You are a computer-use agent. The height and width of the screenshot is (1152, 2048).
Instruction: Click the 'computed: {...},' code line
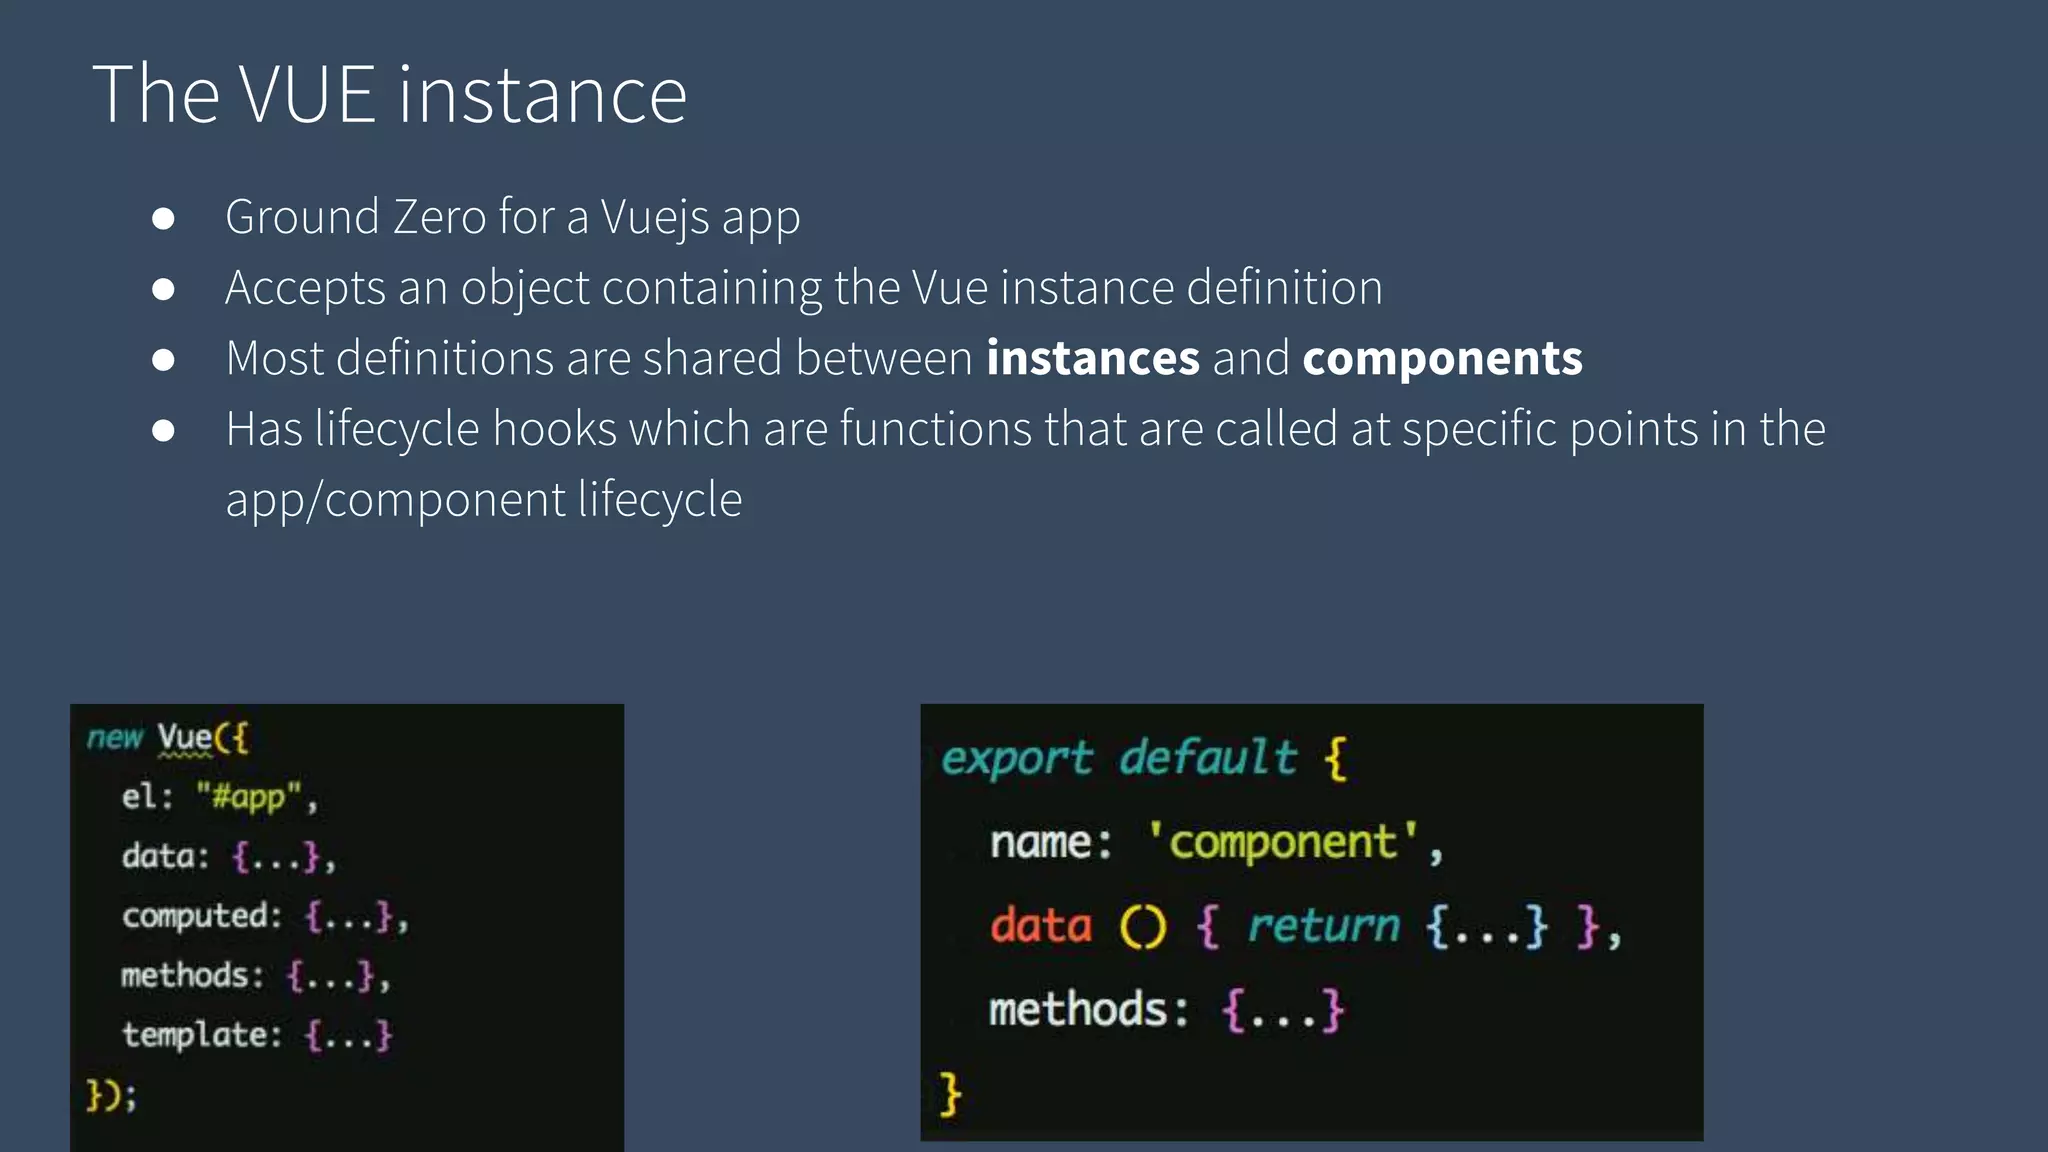pyautogui.click(x=265, y=916)
